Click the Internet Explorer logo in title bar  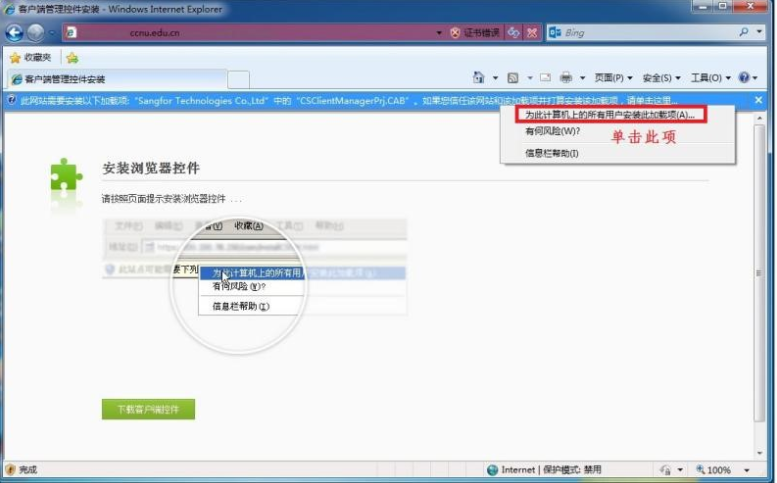9,9
